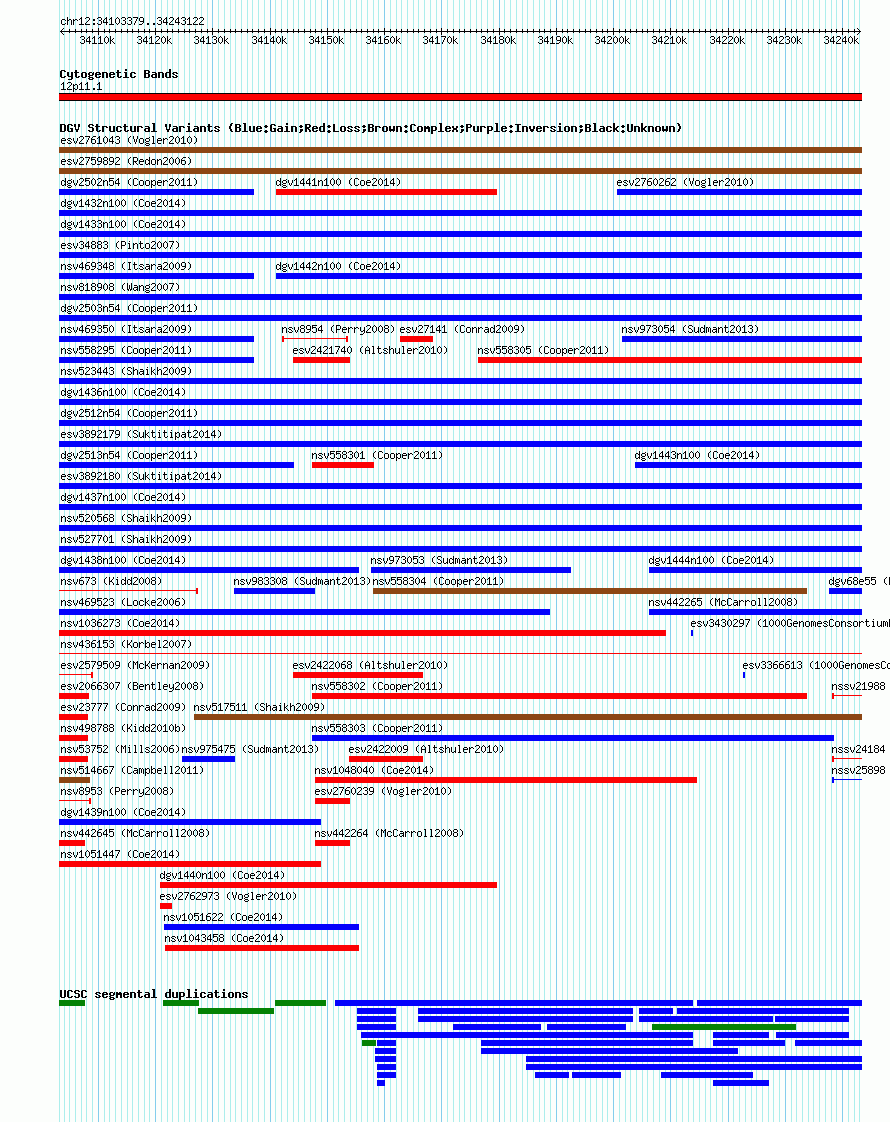Click the chr12:34103379..34243122 region label
Image resolution: width=890 pixels, height=1122 pixels.
pyautogui.click(x=132, y=21)
